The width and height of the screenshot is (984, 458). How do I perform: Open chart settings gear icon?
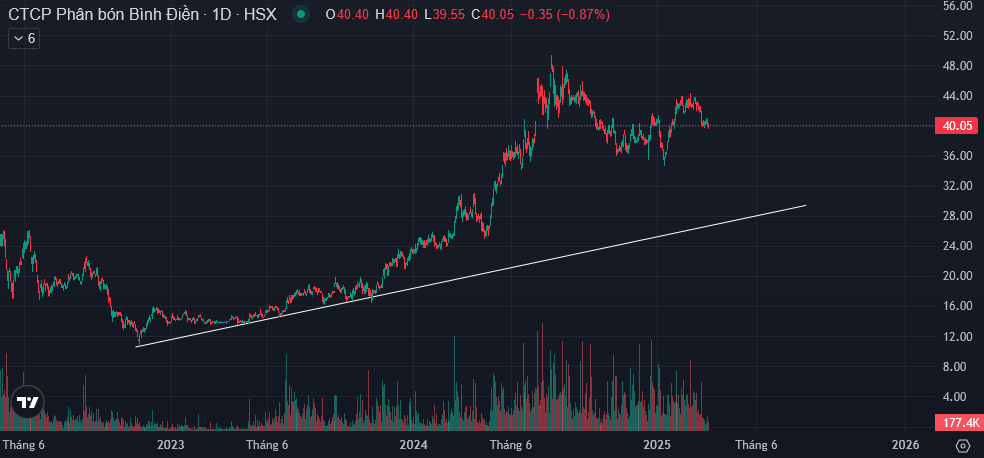[x=961, y=445]
